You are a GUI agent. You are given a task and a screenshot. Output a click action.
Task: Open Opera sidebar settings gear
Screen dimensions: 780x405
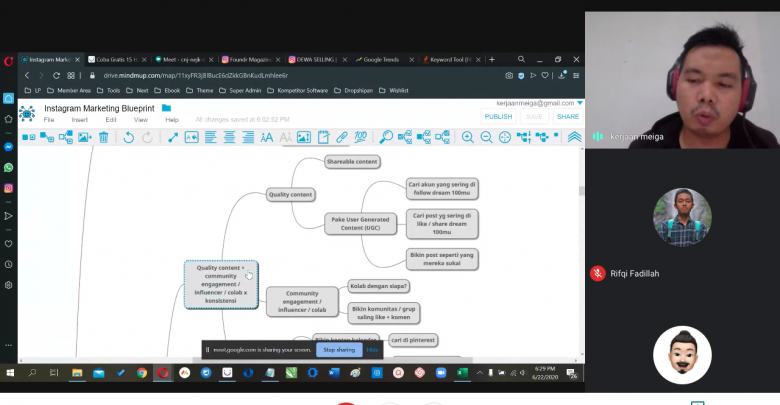pyautogui.click(x=8, y=285)
